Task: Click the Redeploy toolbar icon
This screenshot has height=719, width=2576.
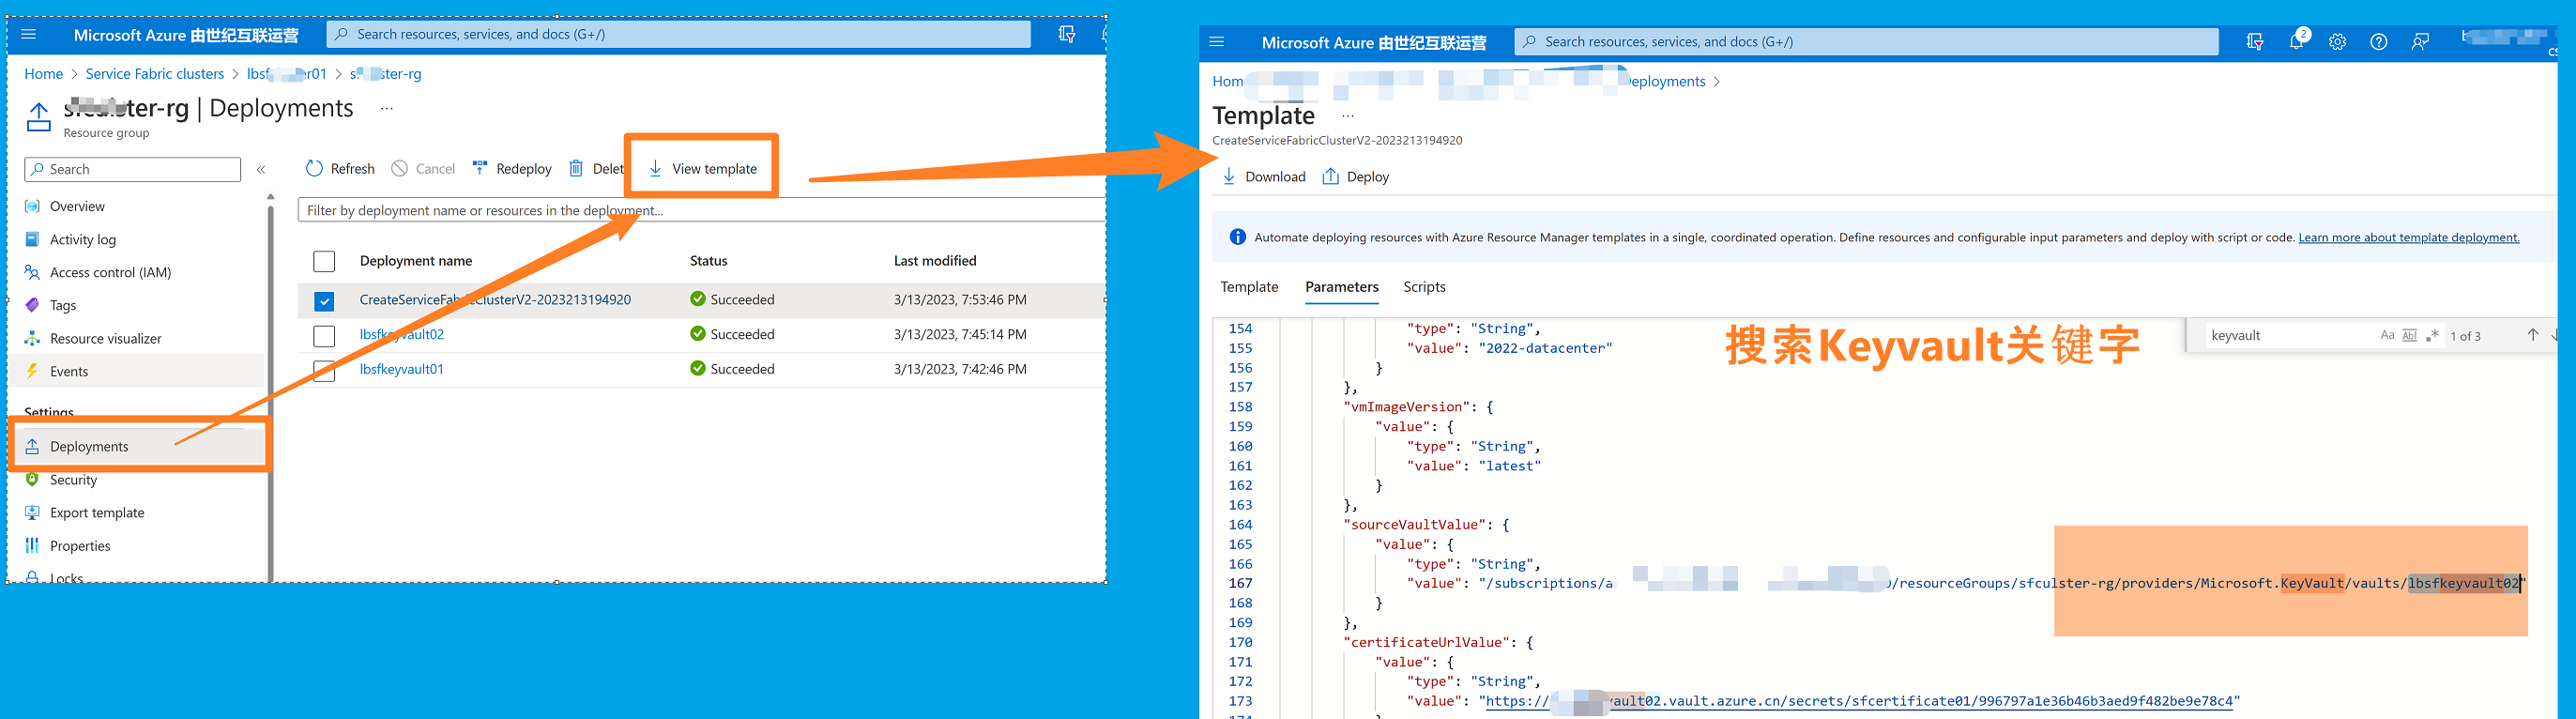Action: [480, 169]
